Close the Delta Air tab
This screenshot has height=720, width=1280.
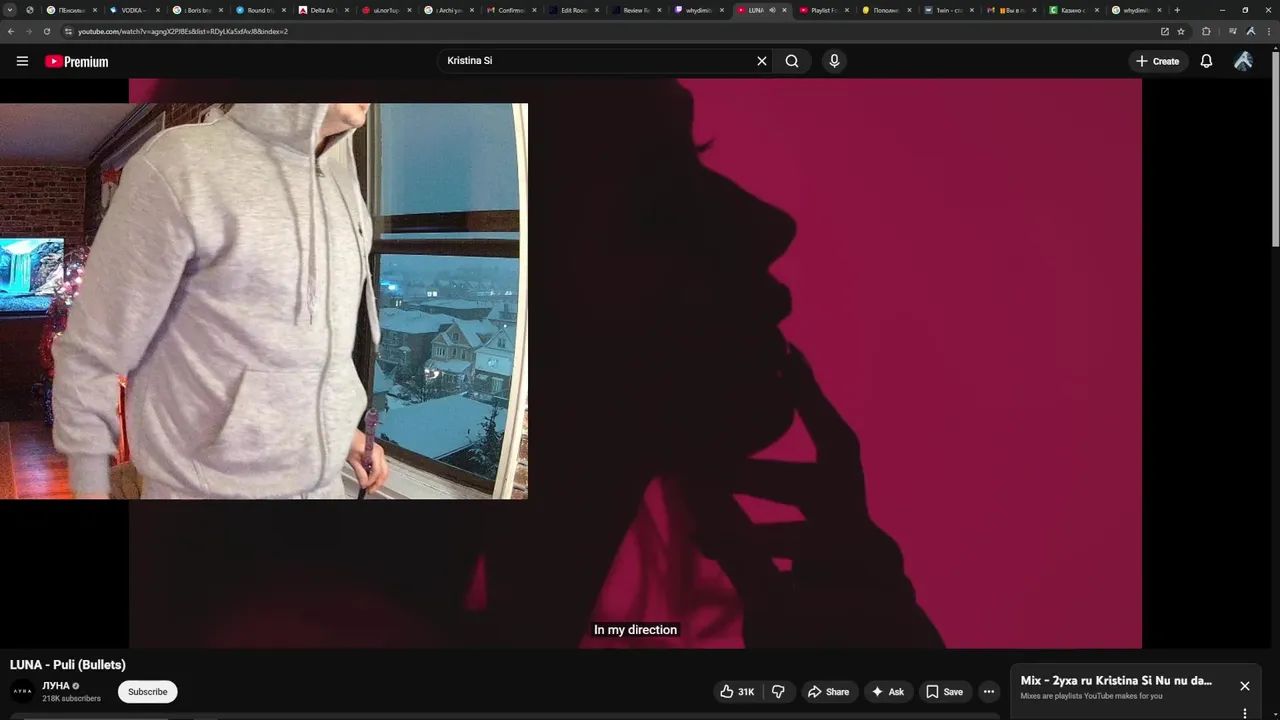[x=346, y=10]
